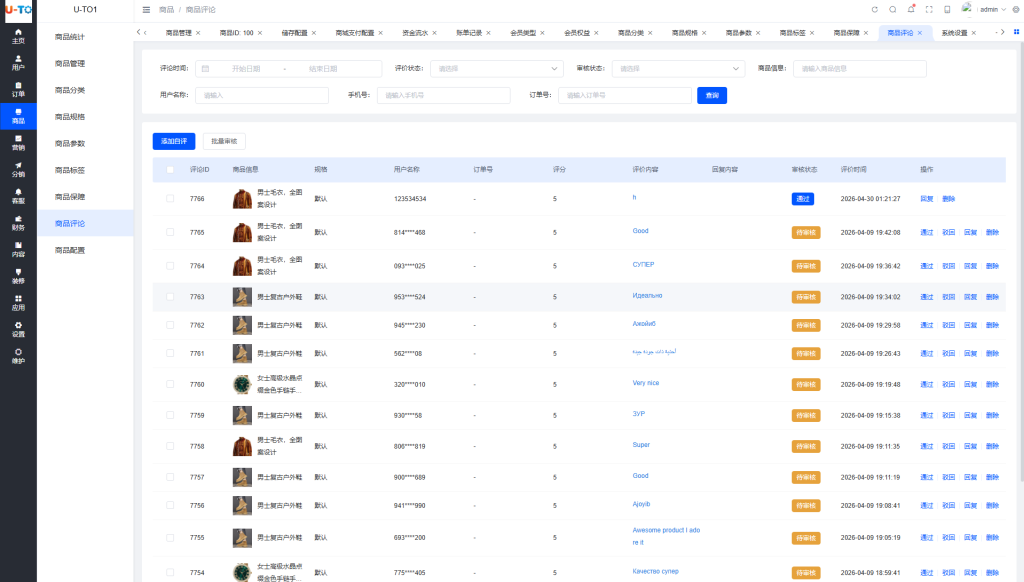Check the row for review 7761
The height and width of the screenshot is (582, 1024).
pos(170,353)
